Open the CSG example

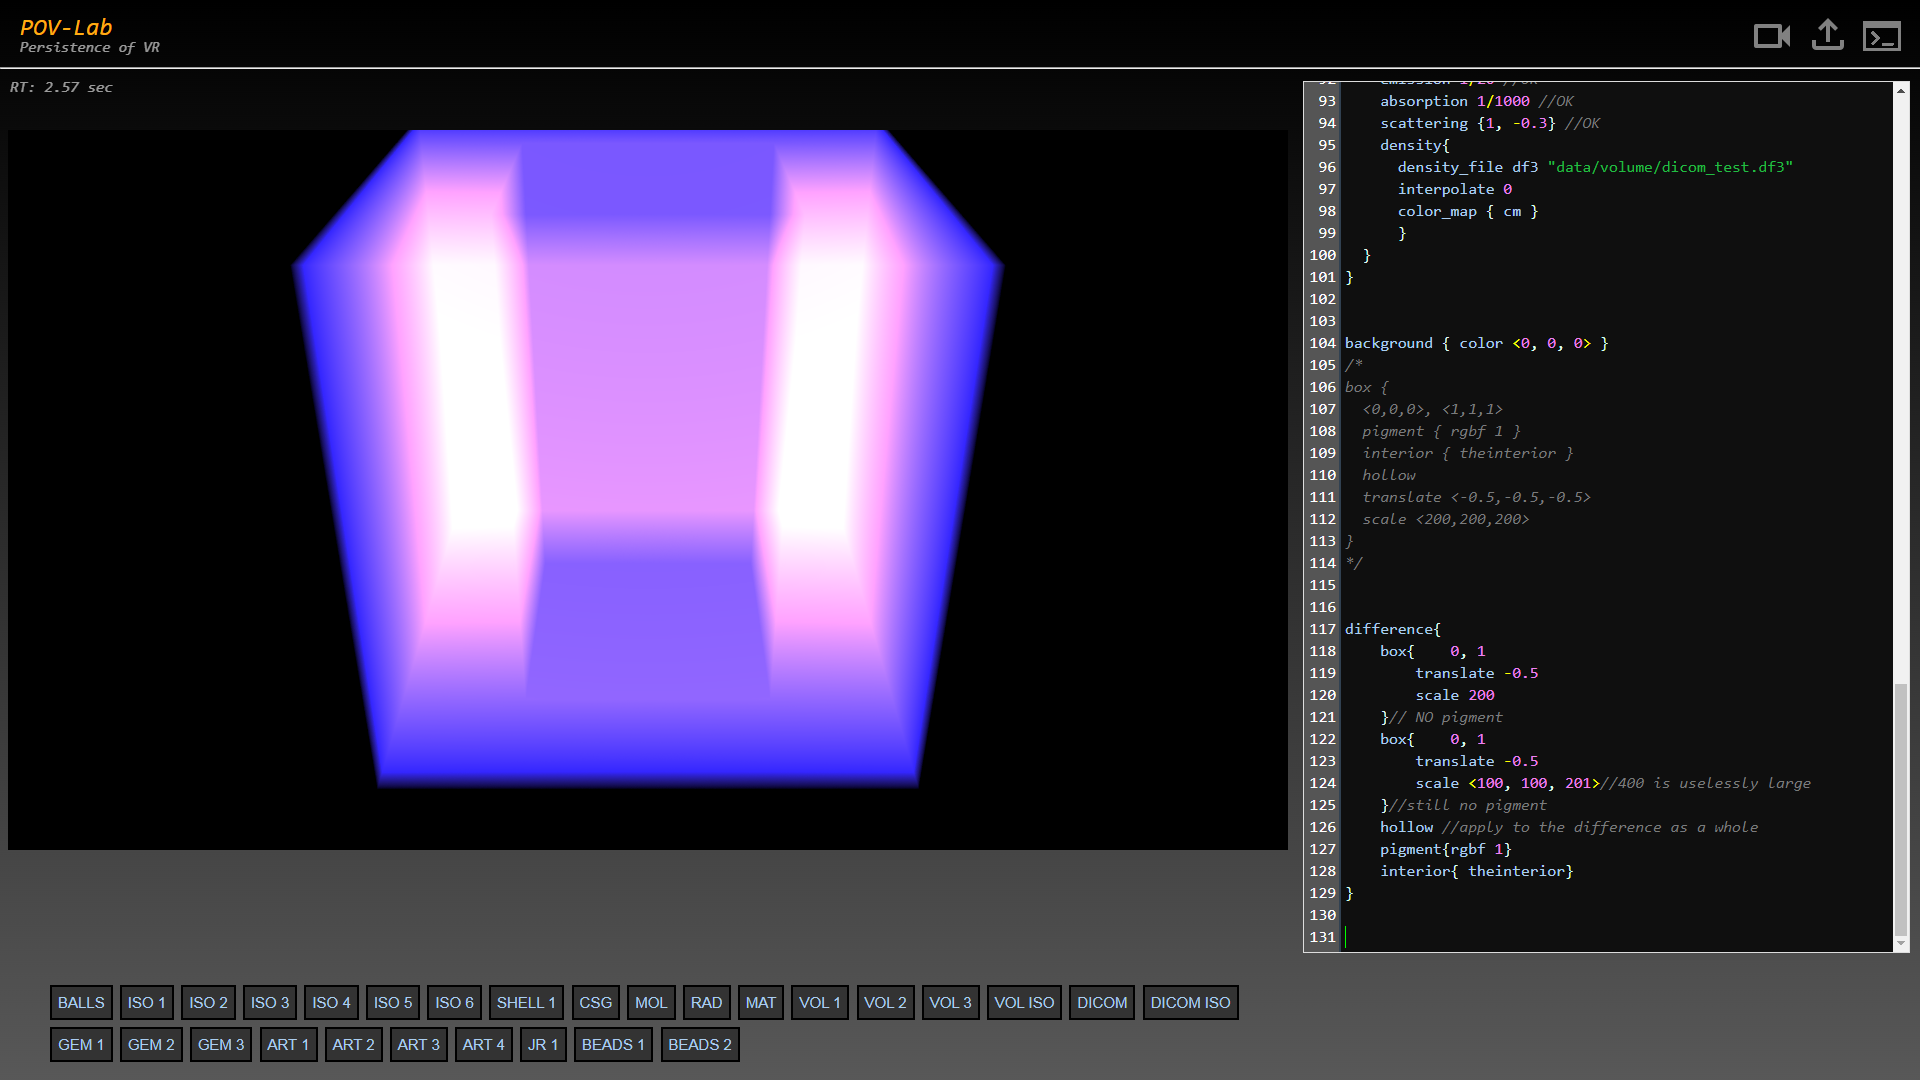pos(595,1002)
